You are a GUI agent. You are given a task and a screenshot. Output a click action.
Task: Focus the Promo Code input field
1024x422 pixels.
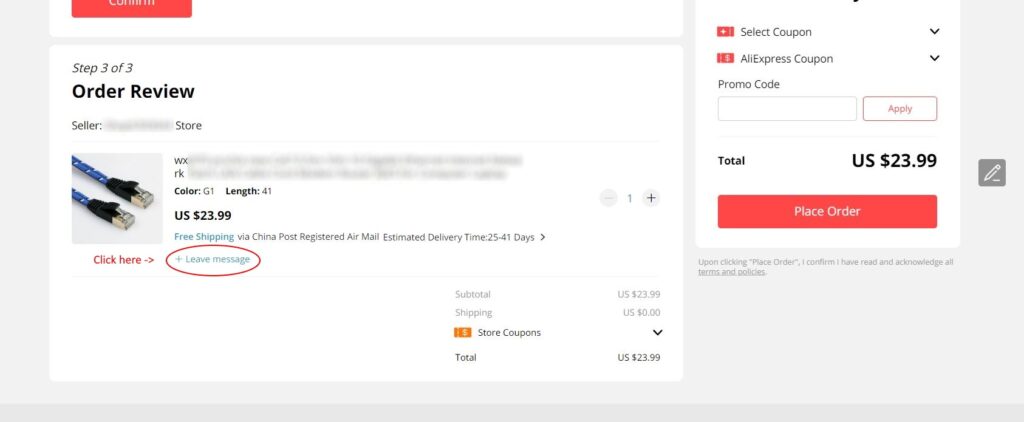click(787, 108)
